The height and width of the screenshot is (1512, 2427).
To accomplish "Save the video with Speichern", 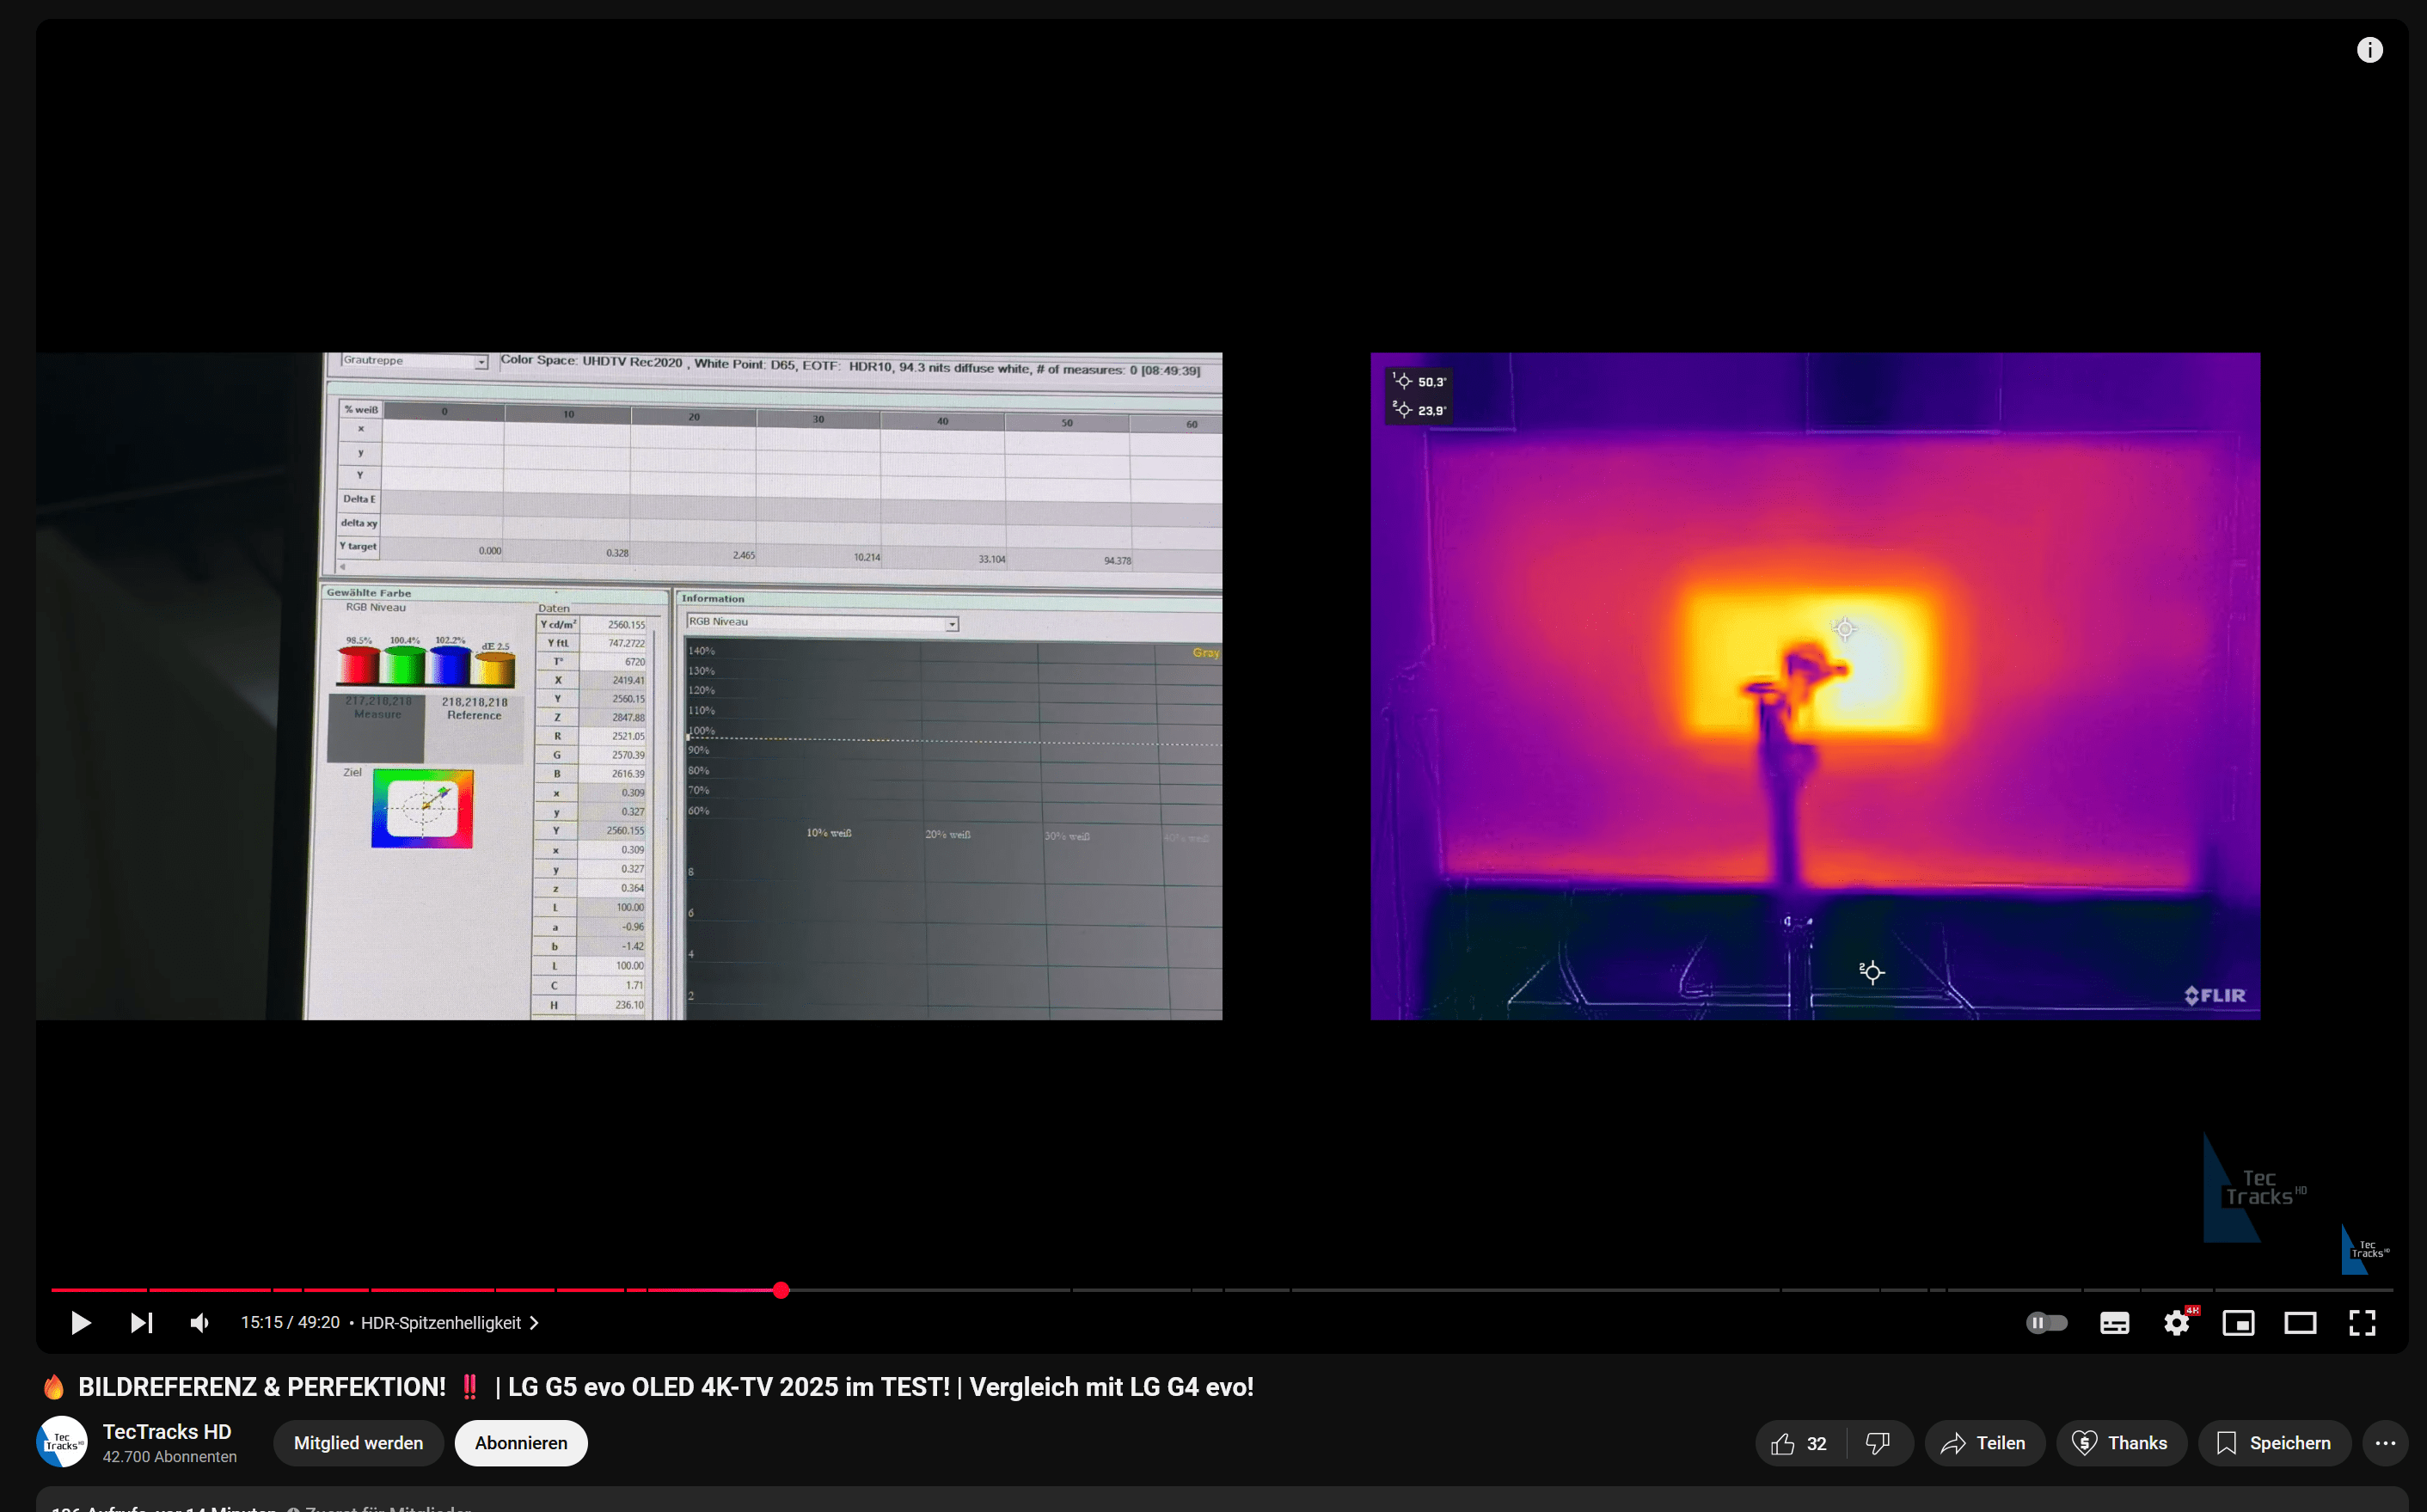I will pos(2274,1443).
